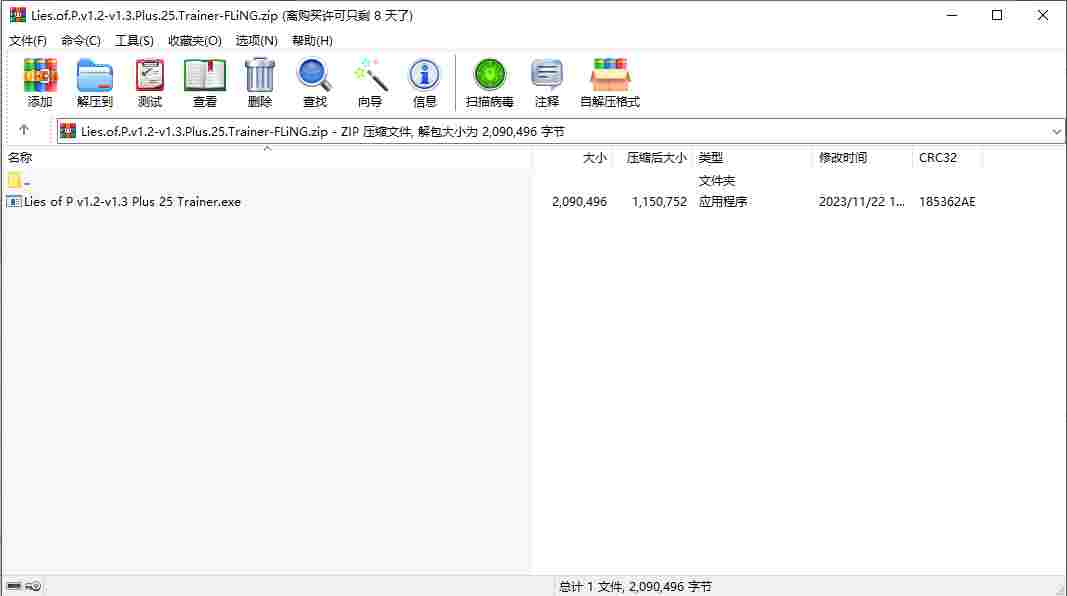Select the parent folder ".." icon row

[19, 180]
